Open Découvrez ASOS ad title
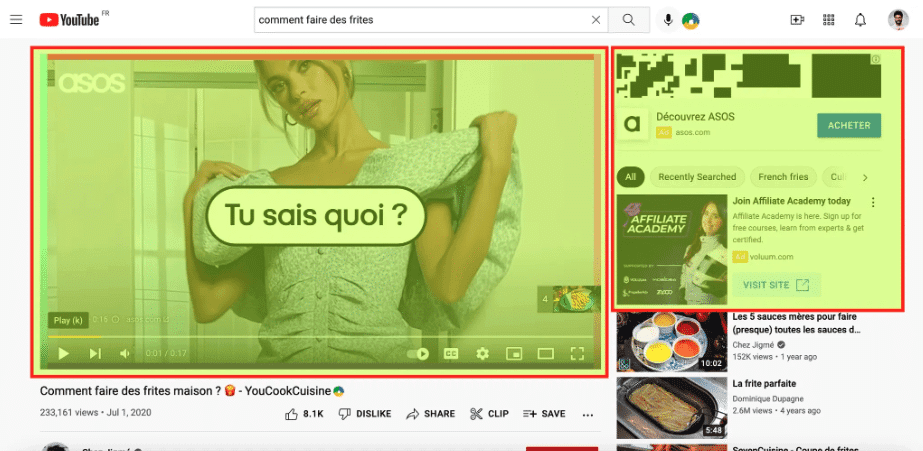The height and width of the screenshot is (451, 923). pos(695,117)
